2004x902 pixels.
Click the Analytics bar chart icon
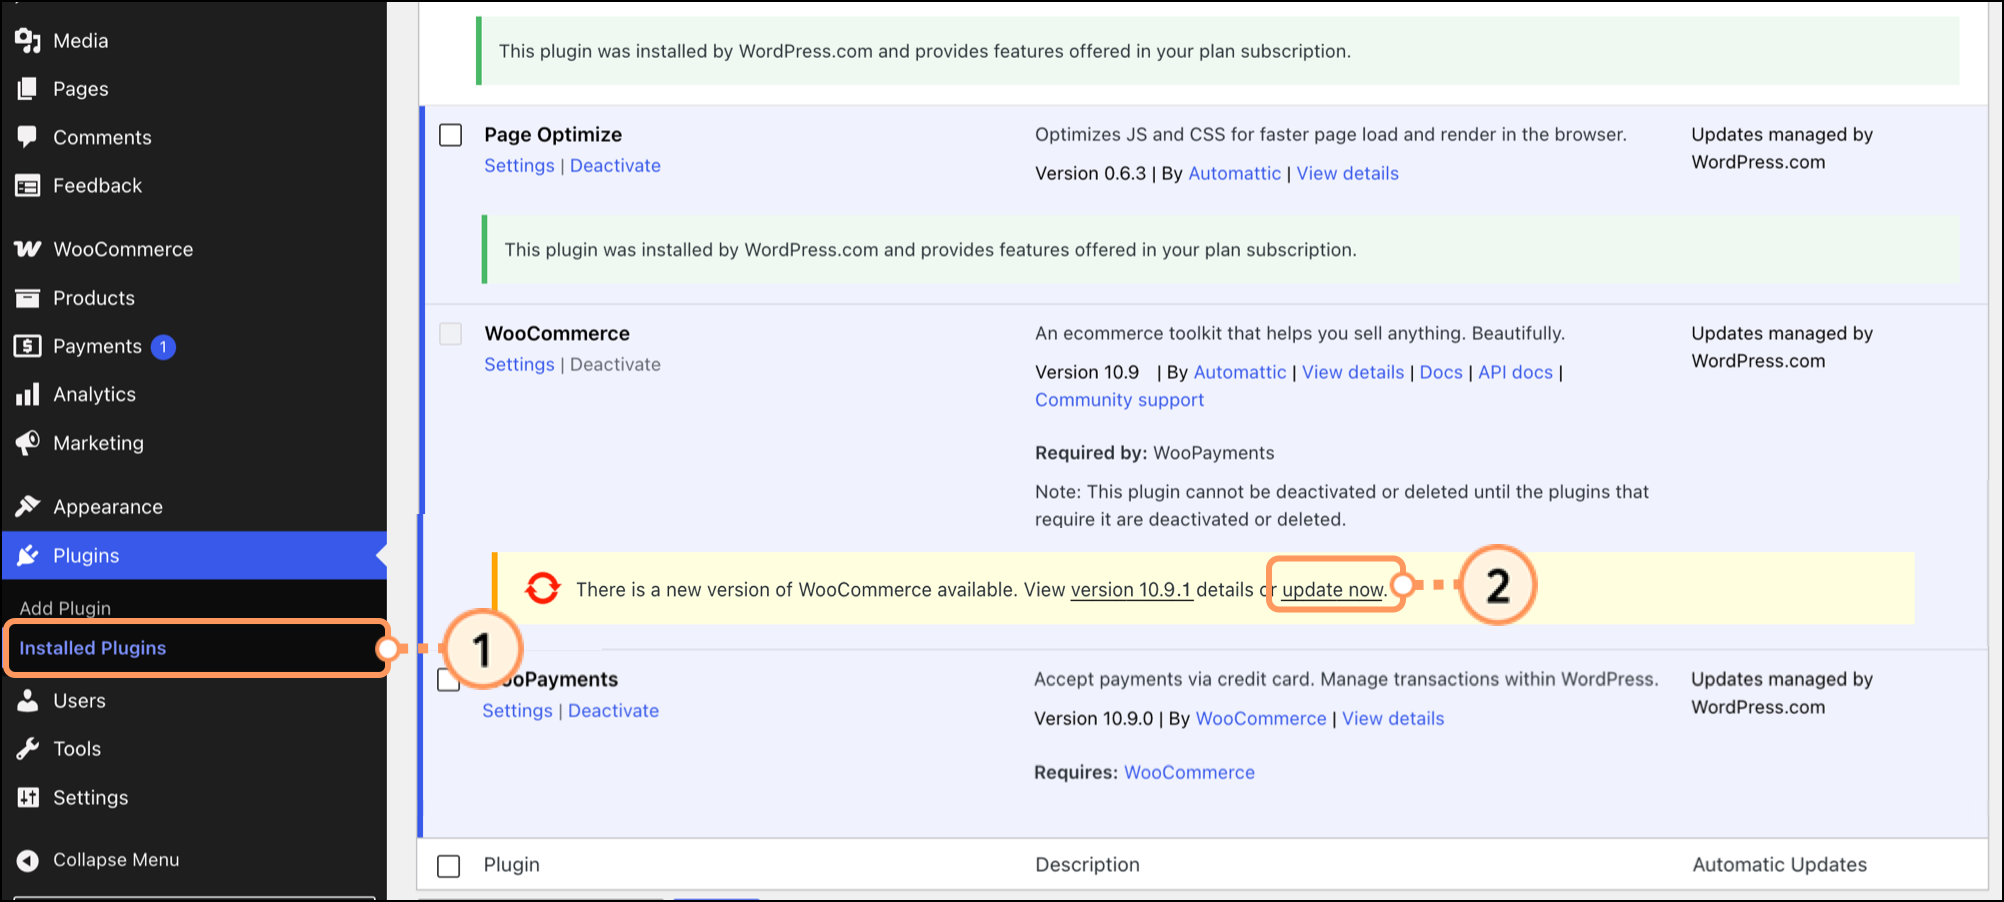point(27,394)
